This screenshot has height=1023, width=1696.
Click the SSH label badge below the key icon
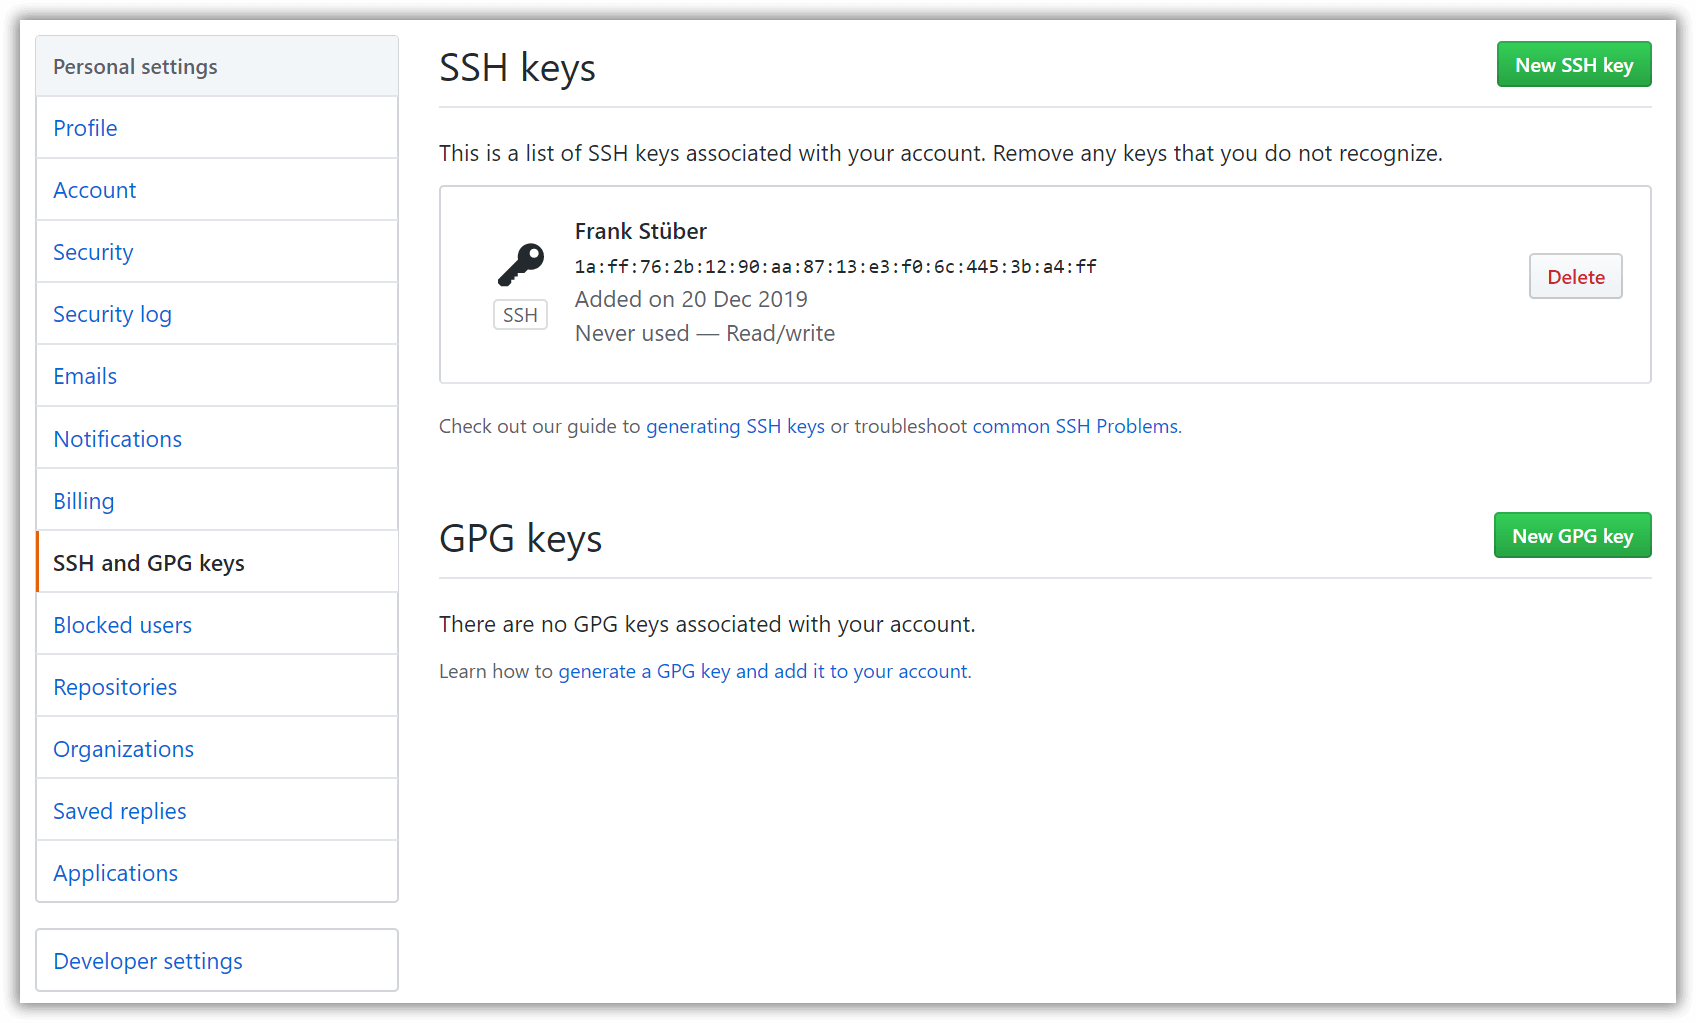tap(520, 314)
